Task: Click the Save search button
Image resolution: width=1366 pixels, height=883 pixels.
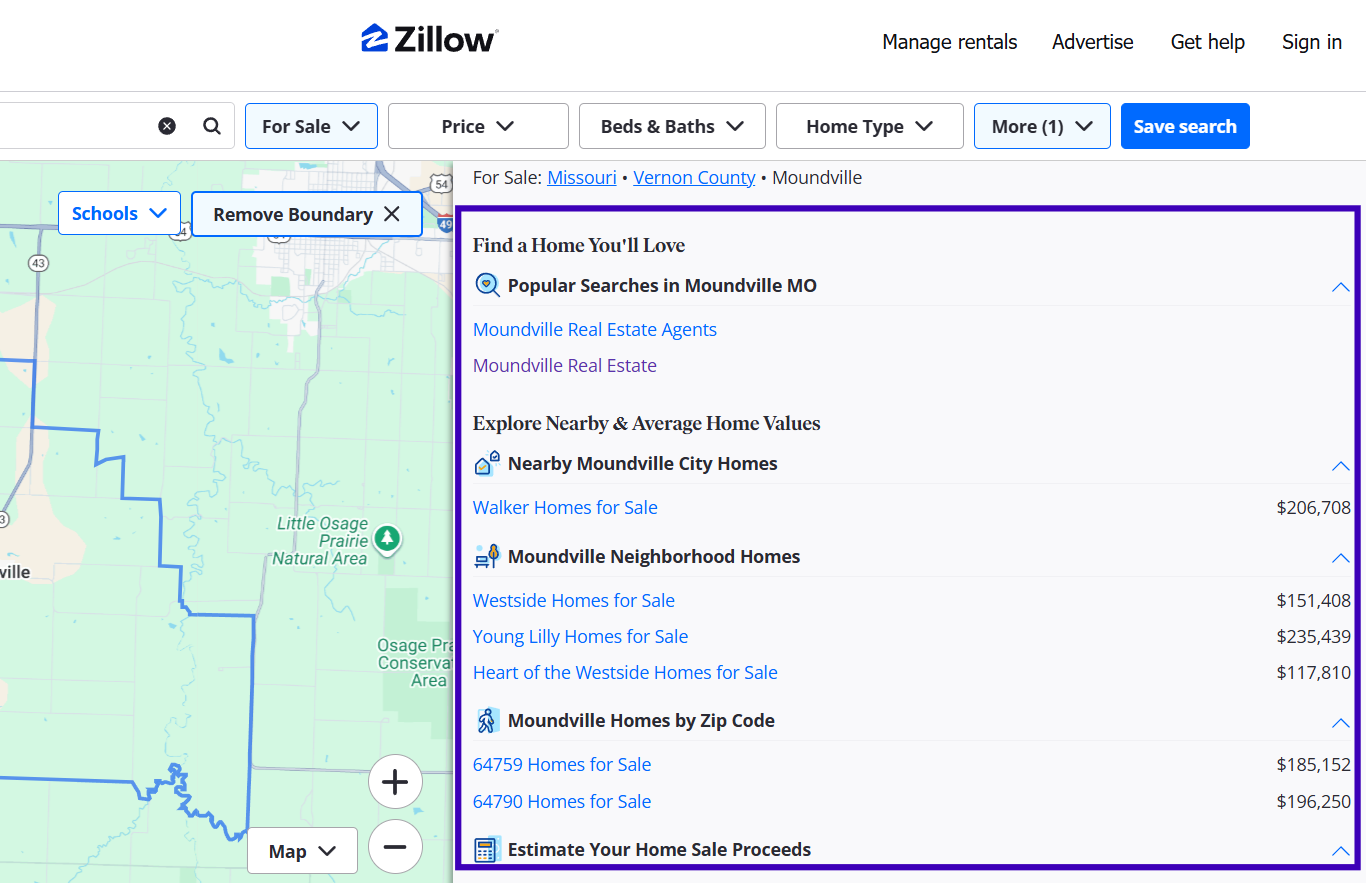Action: pyautogui.click(x=1185, y=125)
